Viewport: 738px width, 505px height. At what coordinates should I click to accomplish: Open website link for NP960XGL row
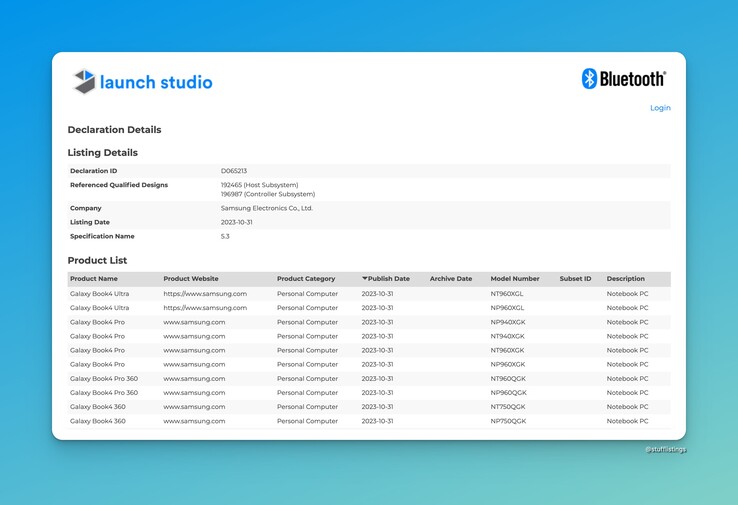tap(205, 308)
